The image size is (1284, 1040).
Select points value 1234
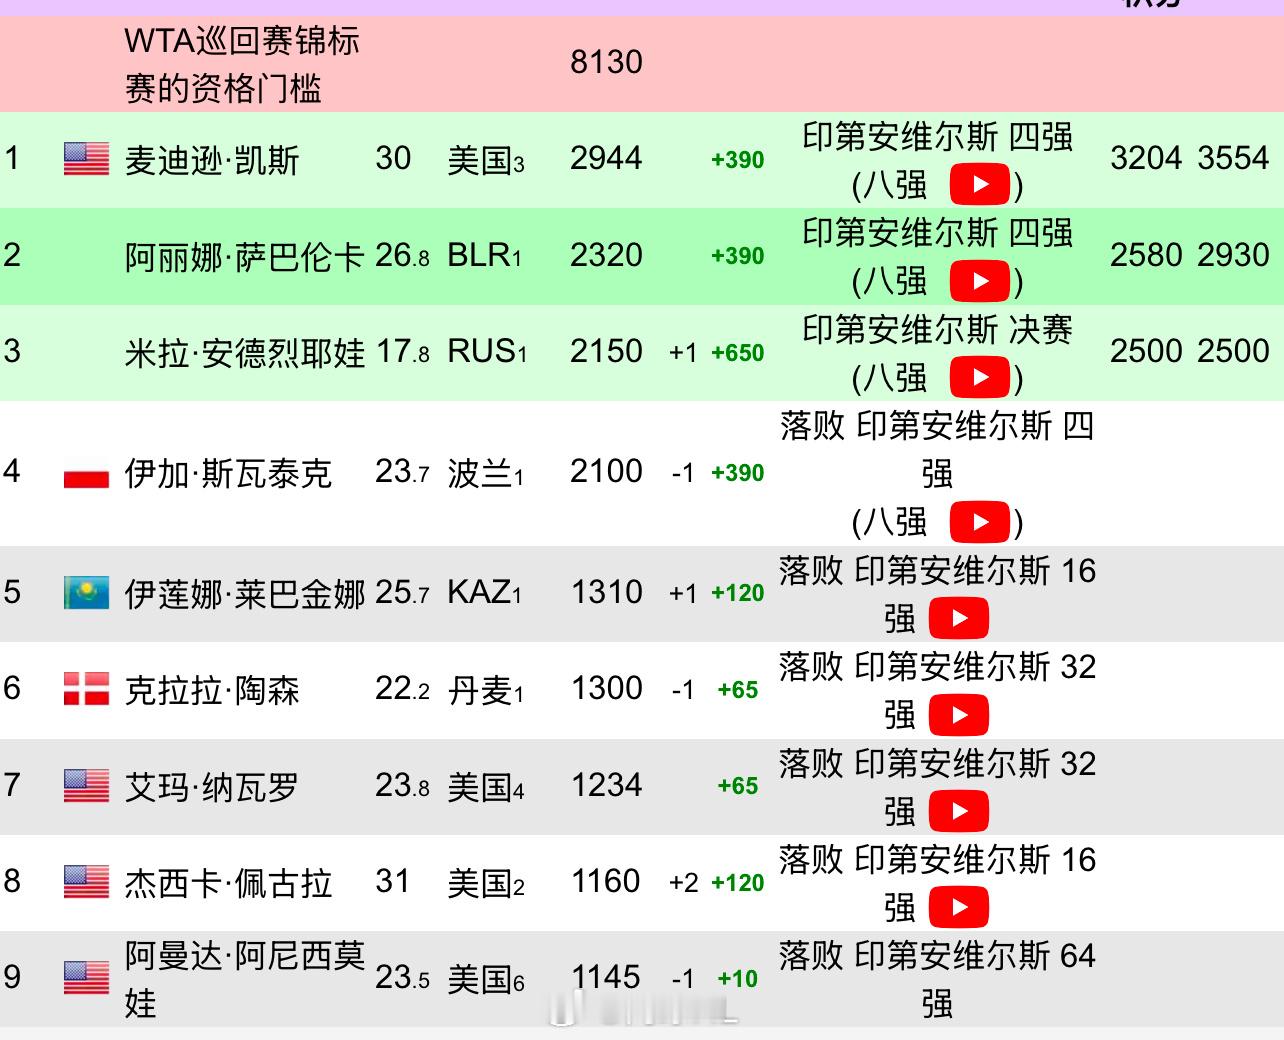click(606, 785)
